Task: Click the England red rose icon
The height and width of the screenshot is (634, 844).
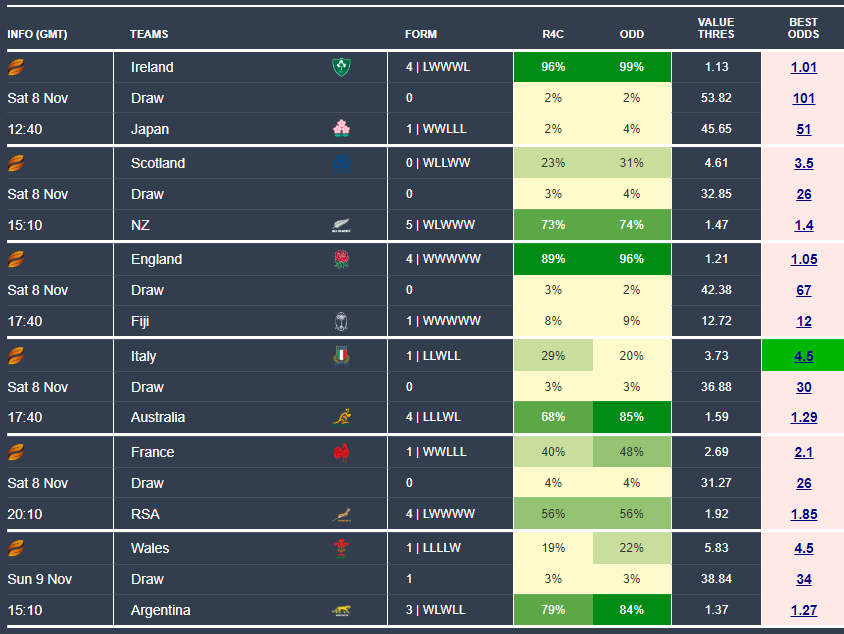Action: (342, 259)
